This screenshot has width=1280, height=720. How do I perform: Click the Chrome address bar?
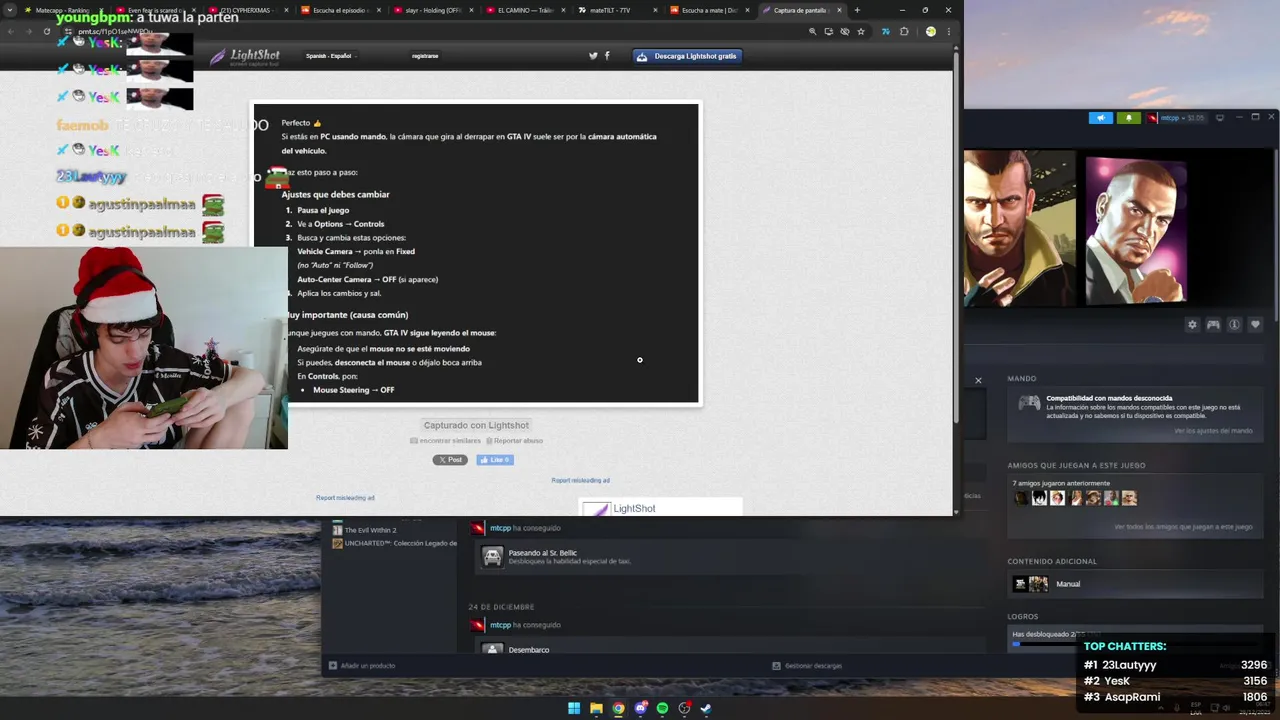430,31
